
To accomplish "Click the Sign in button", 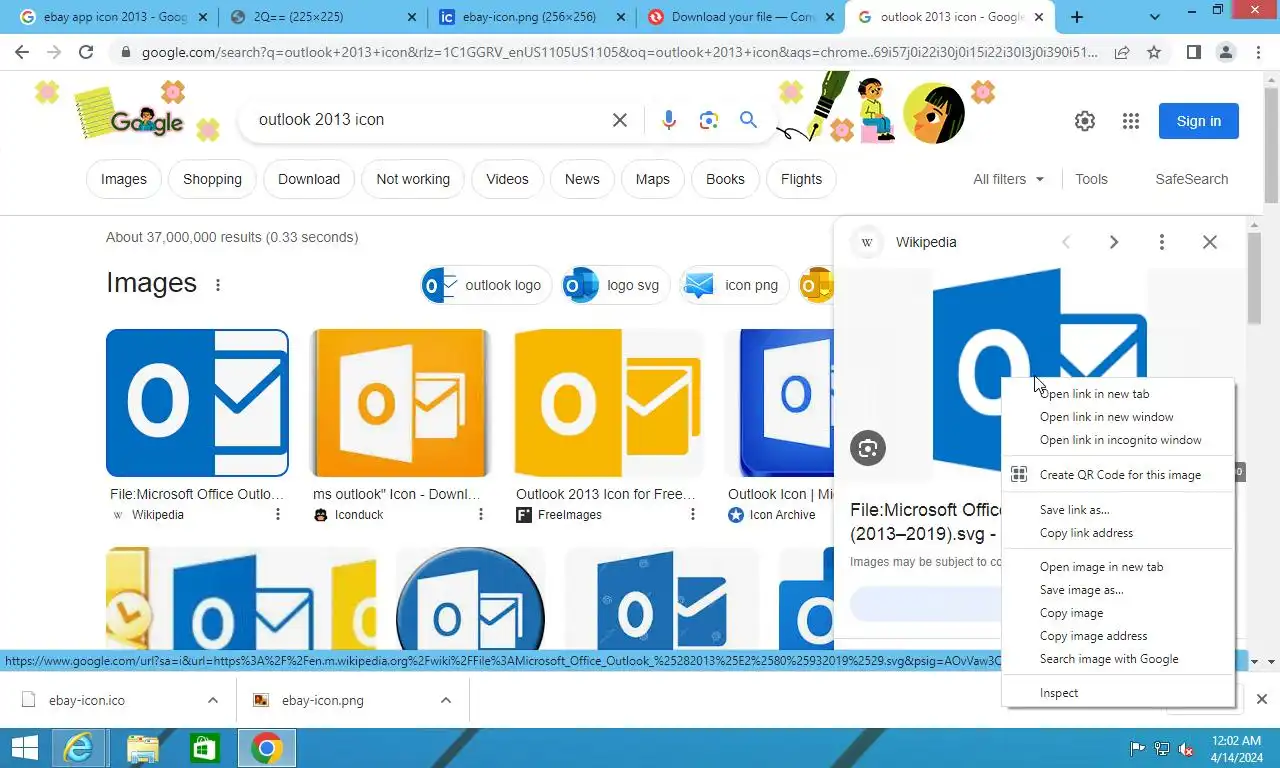I will [x=1198, y=121].
